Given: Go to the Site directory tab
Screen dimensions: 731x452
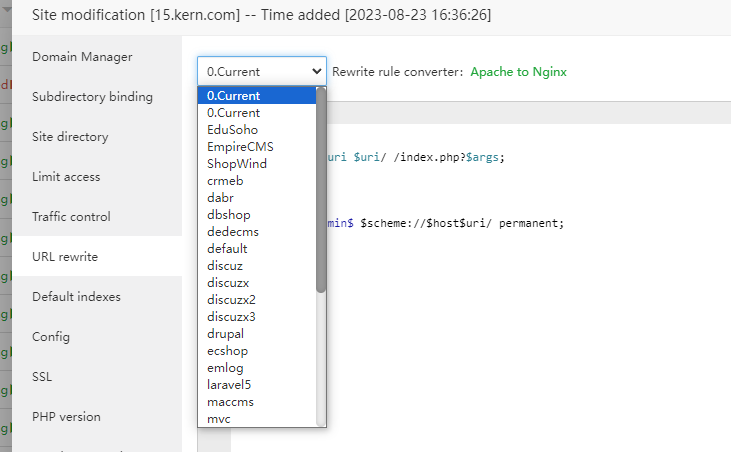Looking at the screenshot, I should [x=70, y=137].
